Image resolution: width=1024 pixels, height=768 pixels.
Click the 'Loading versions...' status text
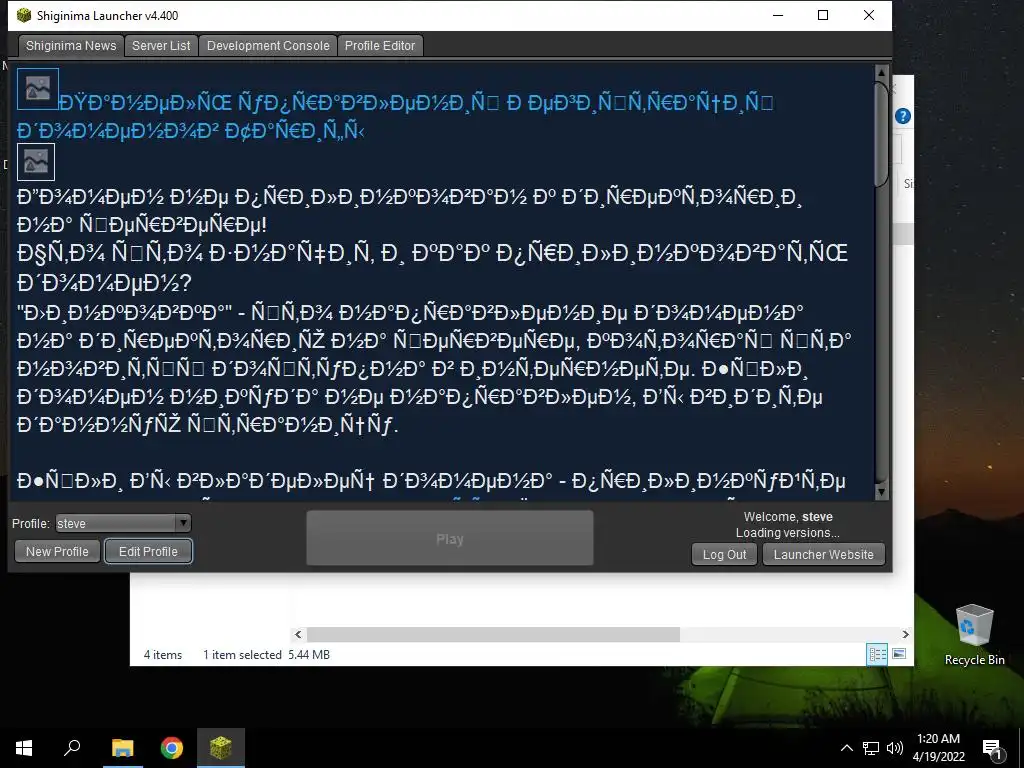788,533
